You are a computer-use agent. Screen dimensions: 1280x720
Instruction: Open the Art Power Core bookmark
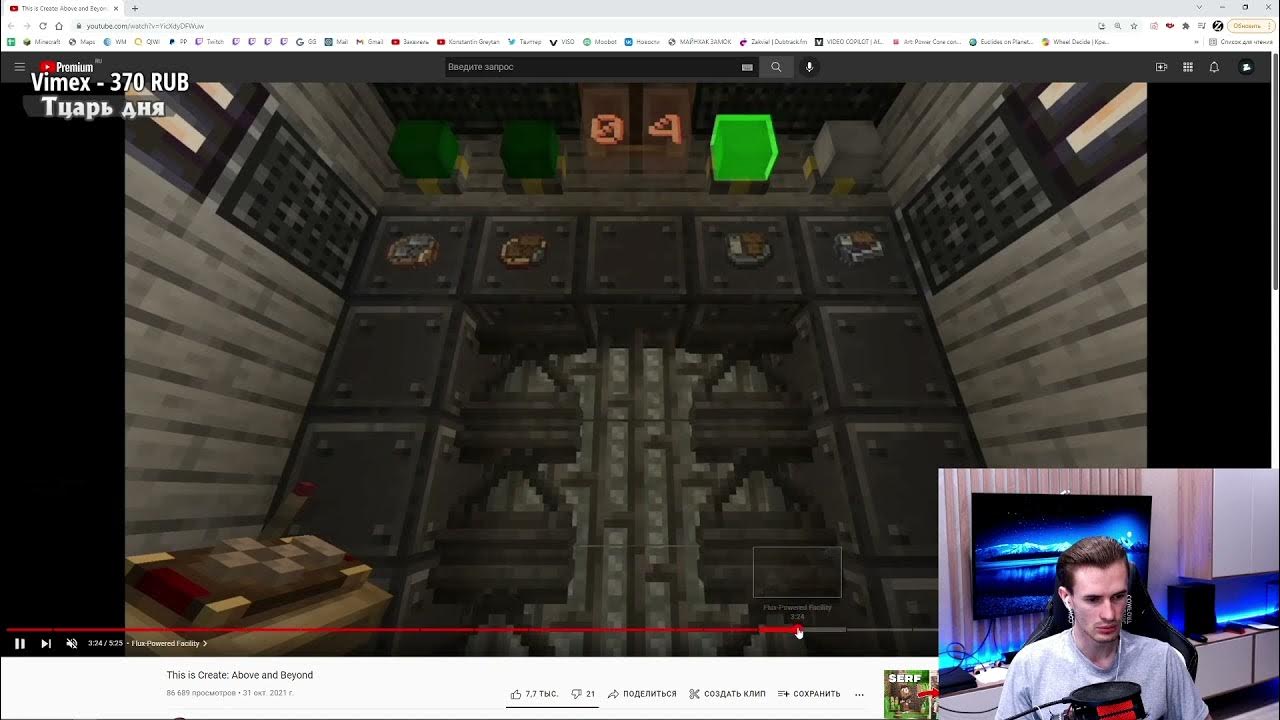click(926, 42)
